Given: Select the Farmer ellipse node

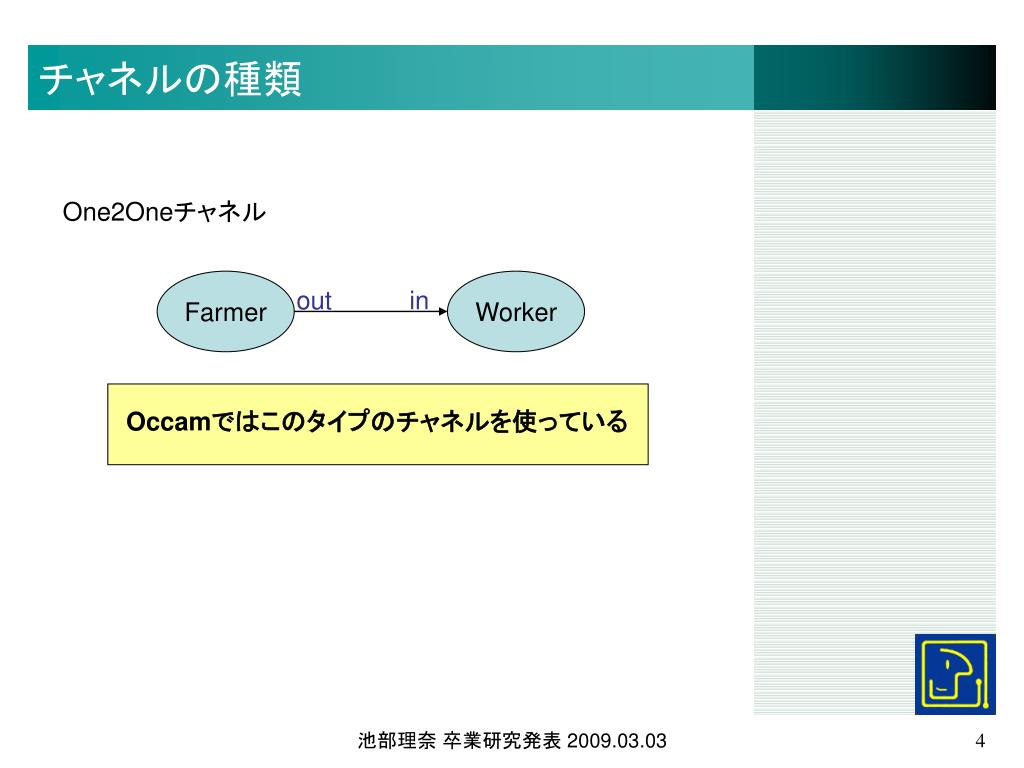Looking at the screenshot, I should tap(225, 312).
